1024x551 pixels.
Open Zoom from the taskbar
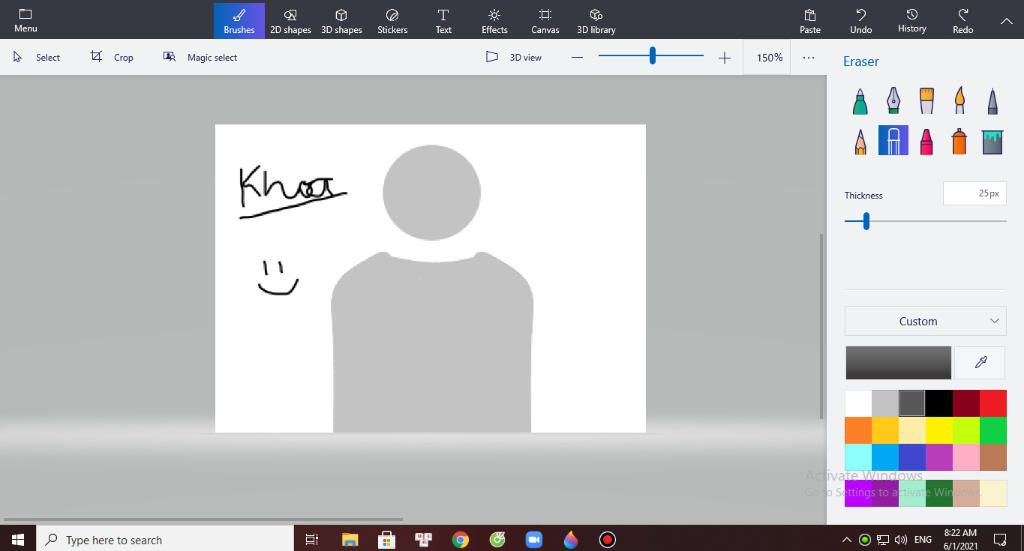click(x=534, y=539)
